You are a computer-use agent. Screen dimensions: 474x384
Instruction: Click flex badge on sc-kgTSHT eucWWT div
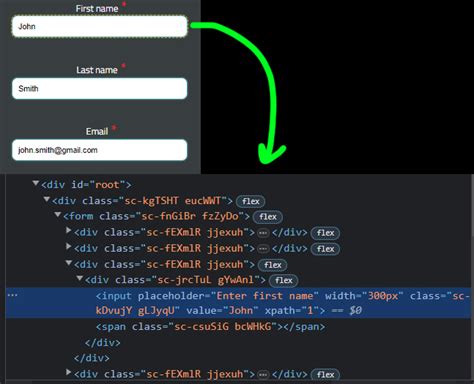click(251, 201)
